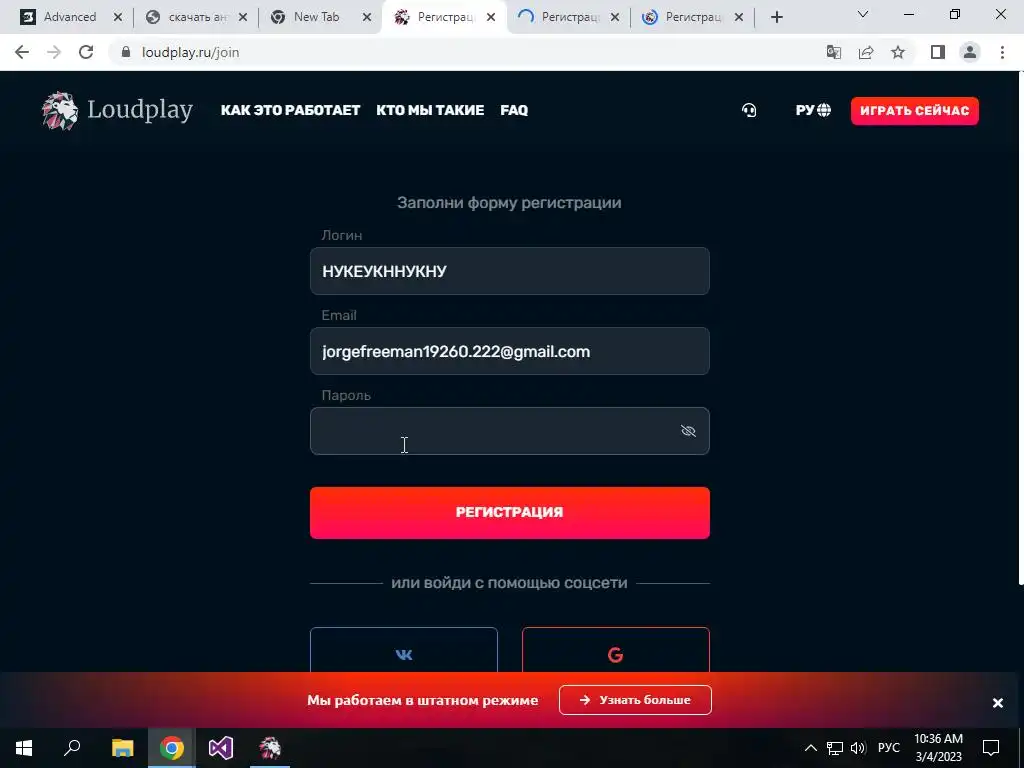Click the ИГРАТЬ СЕЙЧАС button
1024x768 pixels.
coord(914,111)
